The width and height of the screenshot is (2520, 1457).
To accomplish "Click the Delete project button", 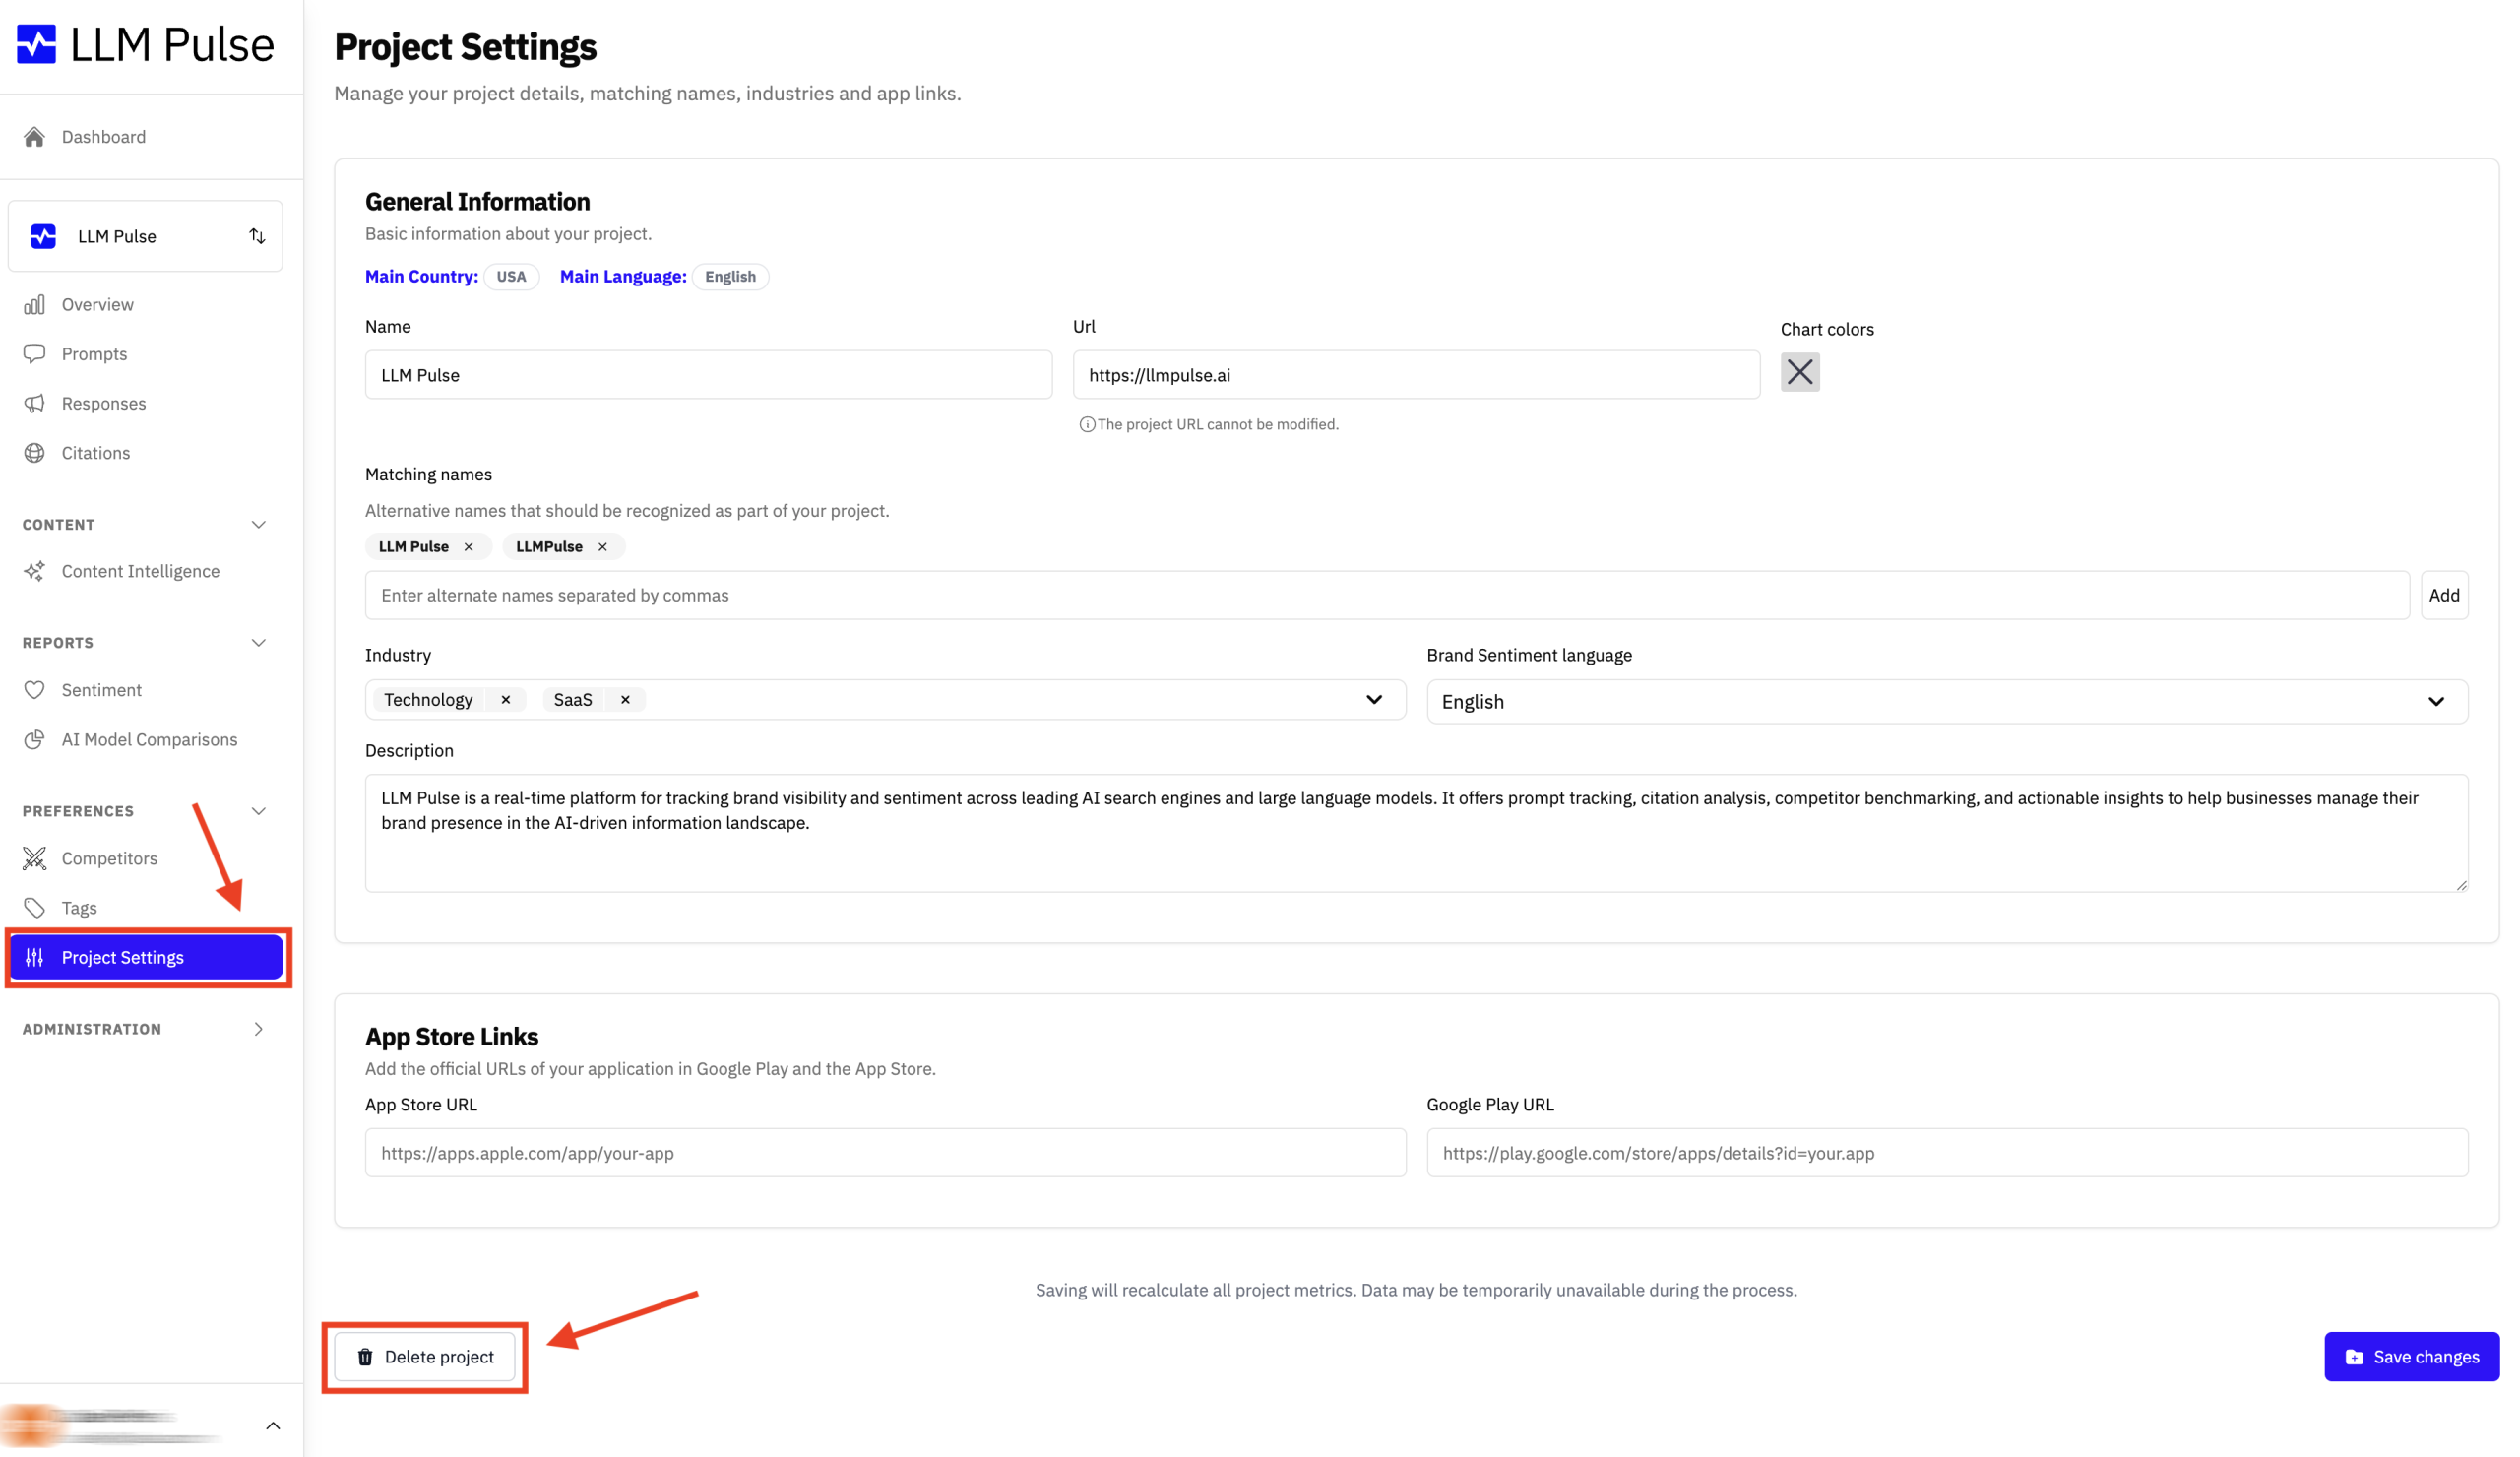I will 425,1357.
